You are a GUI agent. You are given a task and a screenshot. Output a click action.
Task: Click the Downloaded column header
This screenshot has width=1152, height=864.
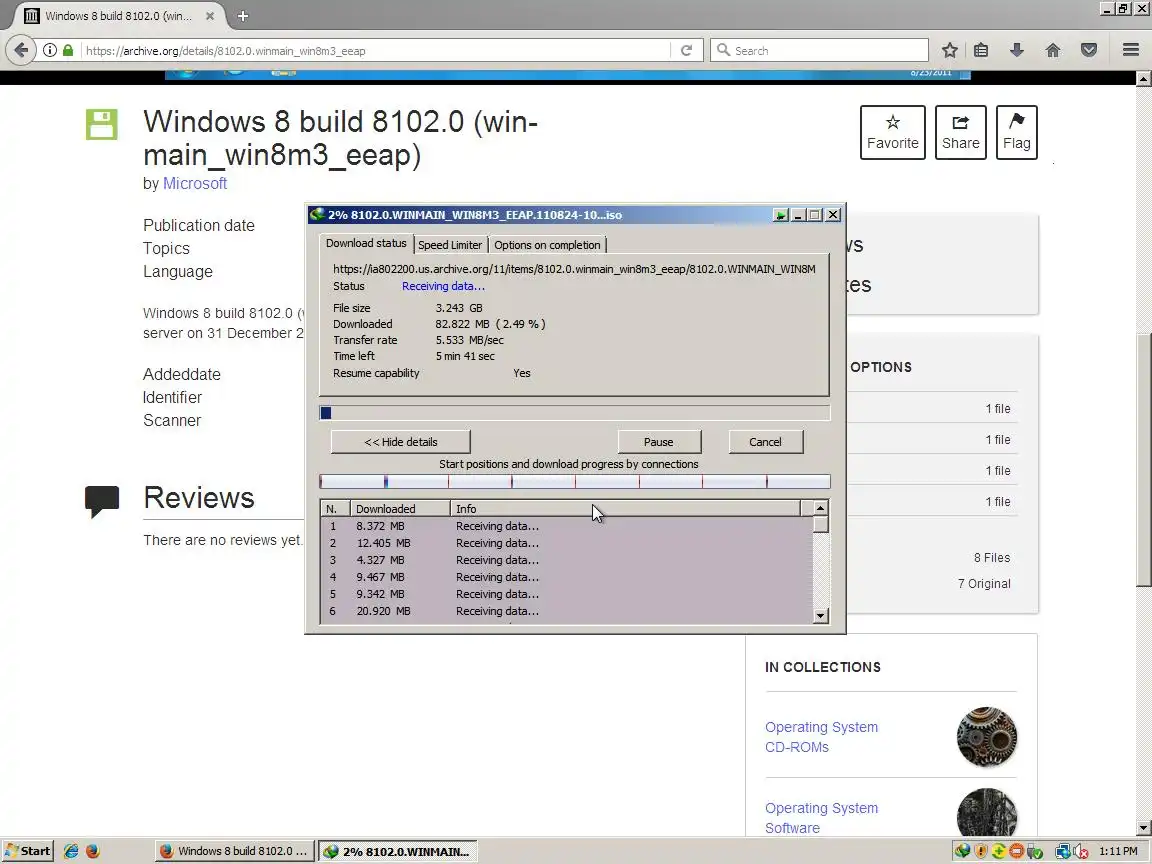[400, 508]
